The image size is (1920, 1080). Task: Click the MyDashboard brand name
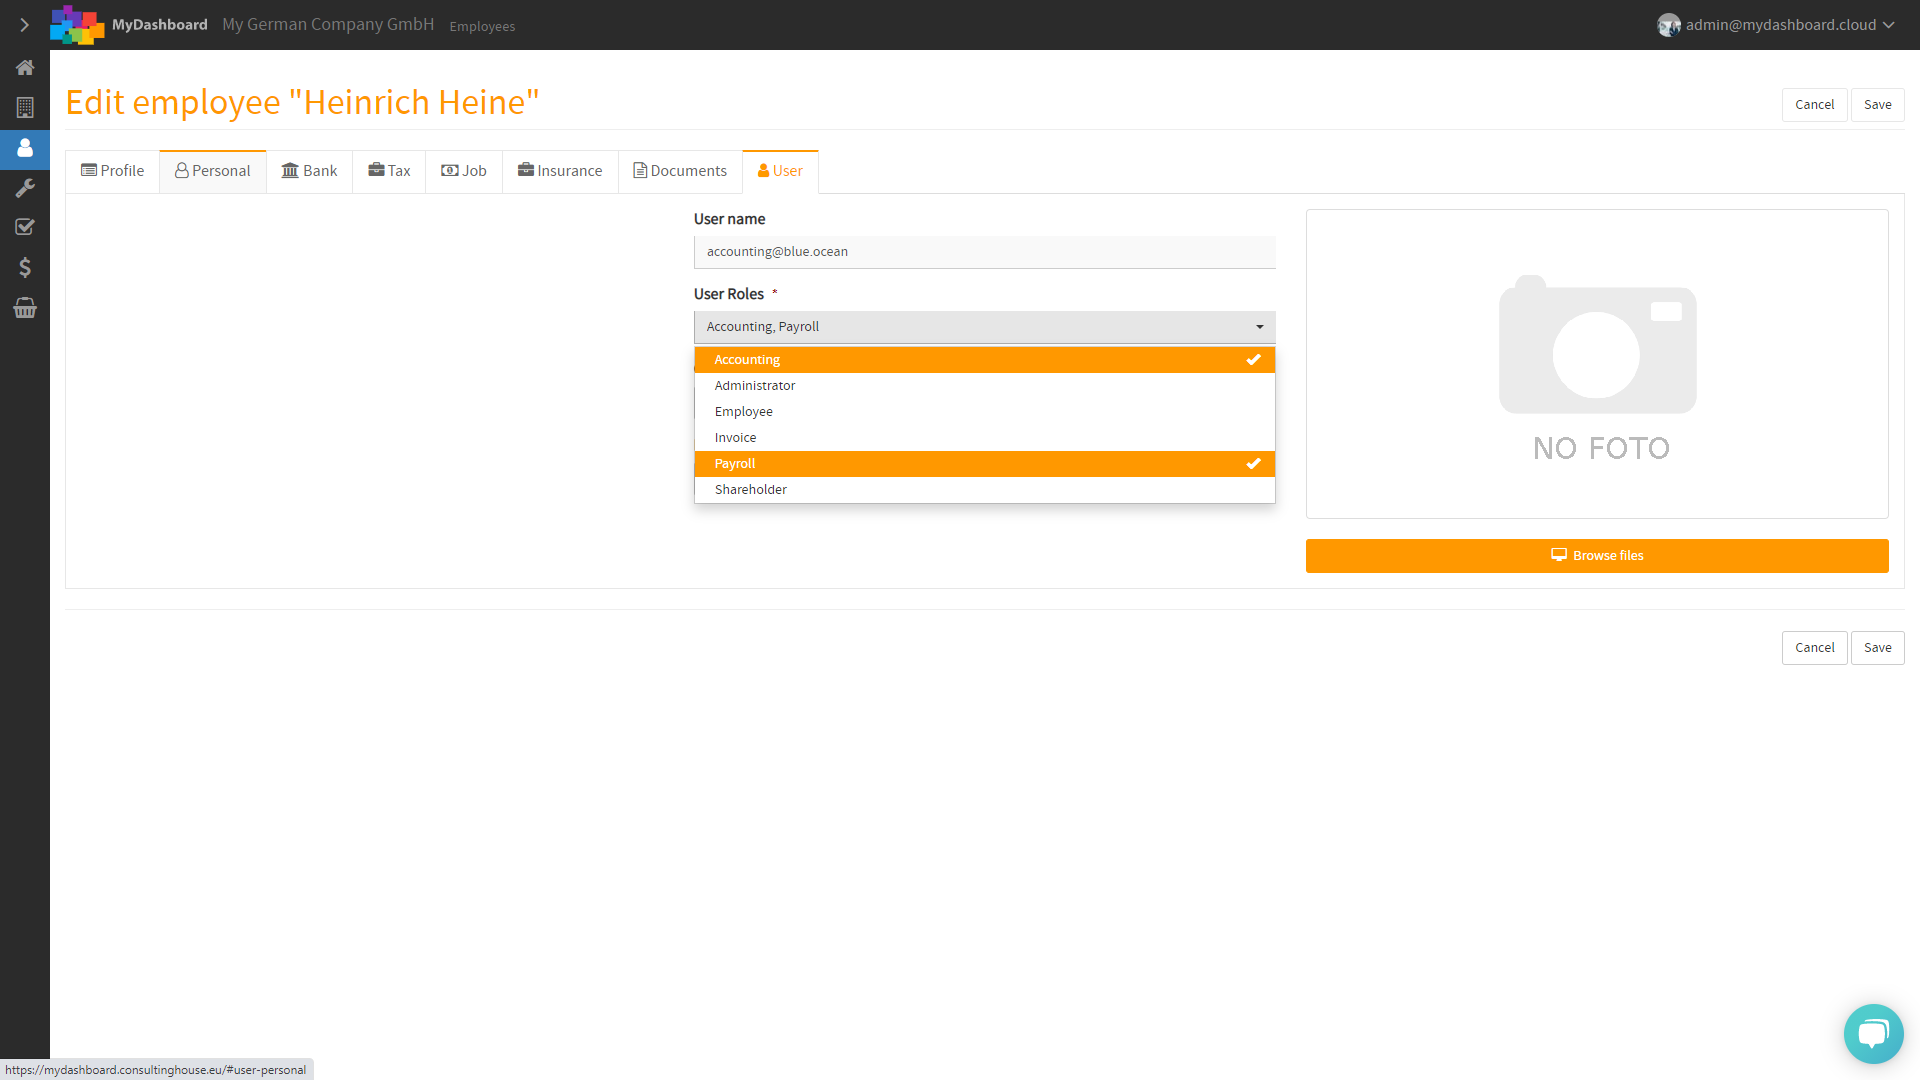(160, 25)
